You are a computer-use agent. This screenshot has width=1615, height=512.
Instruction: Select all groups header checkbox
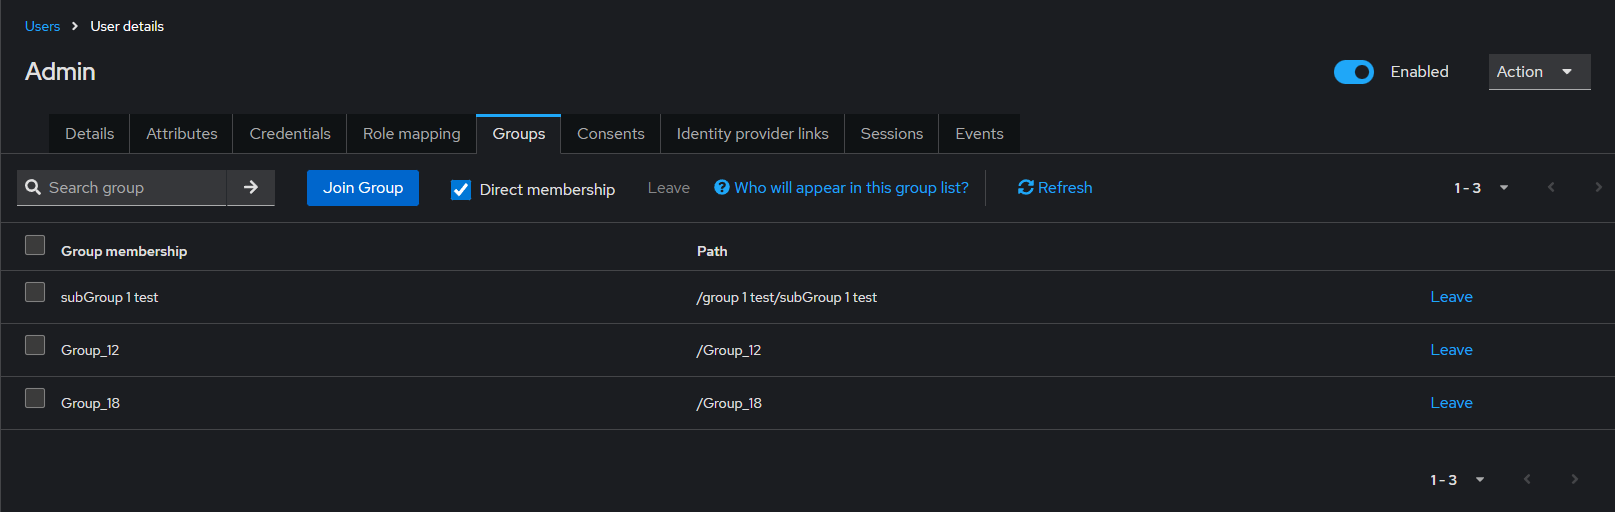(x=35, y=245)
